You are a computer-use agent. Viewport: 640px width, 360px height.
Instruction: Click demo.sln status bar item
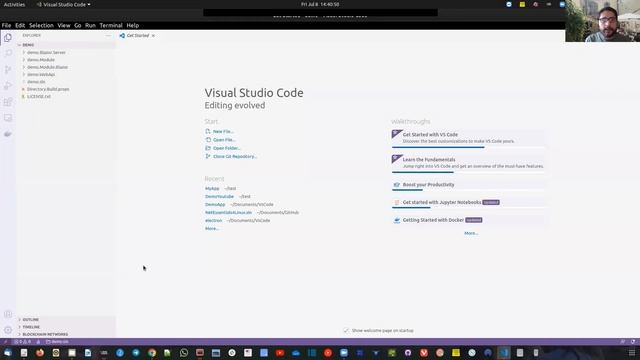tap(57, 342)
